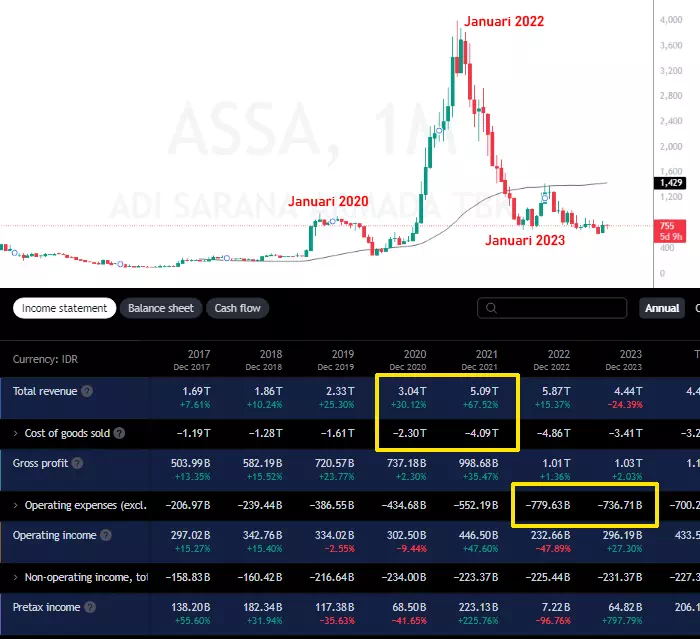Click the 297.02 B operating income value
Image resolution: width=700 pixels, height=639 pixels.
(191, 535)
